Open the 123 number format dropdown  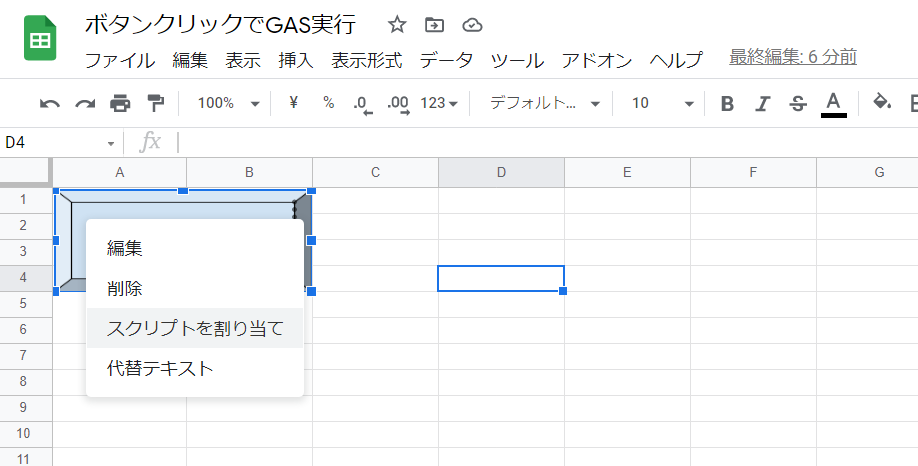coord(439,104)
